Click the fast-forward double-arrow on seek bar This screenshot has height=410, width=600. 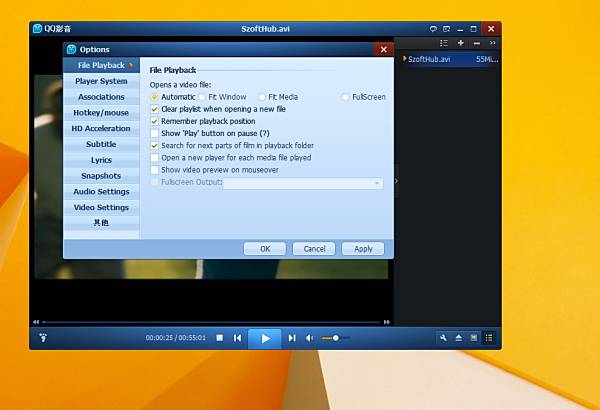386,322
